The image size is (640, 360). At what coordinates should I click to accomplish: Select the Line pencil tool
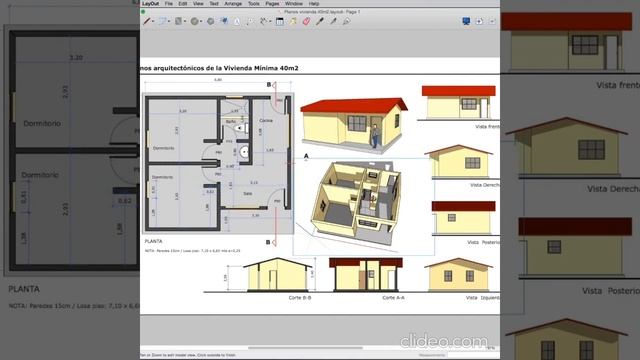click(147, 21)
